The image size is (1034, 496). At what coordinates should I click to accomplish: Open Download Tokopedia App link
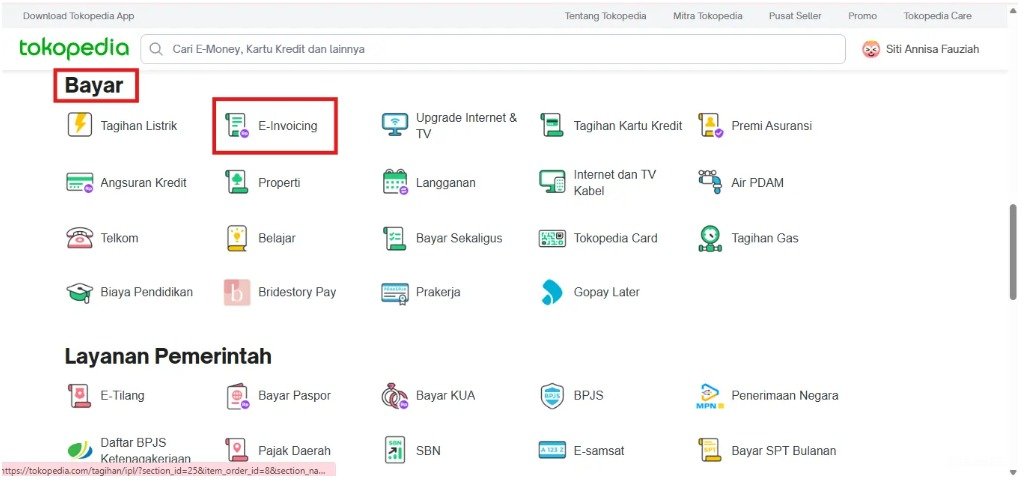point(78,16)
